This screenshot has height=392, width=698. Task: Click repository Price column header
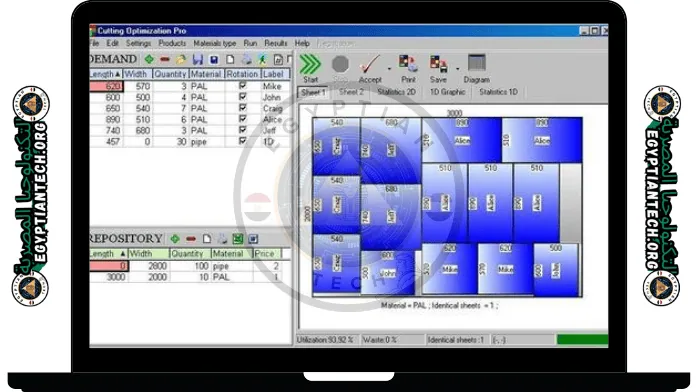point(267,254)
